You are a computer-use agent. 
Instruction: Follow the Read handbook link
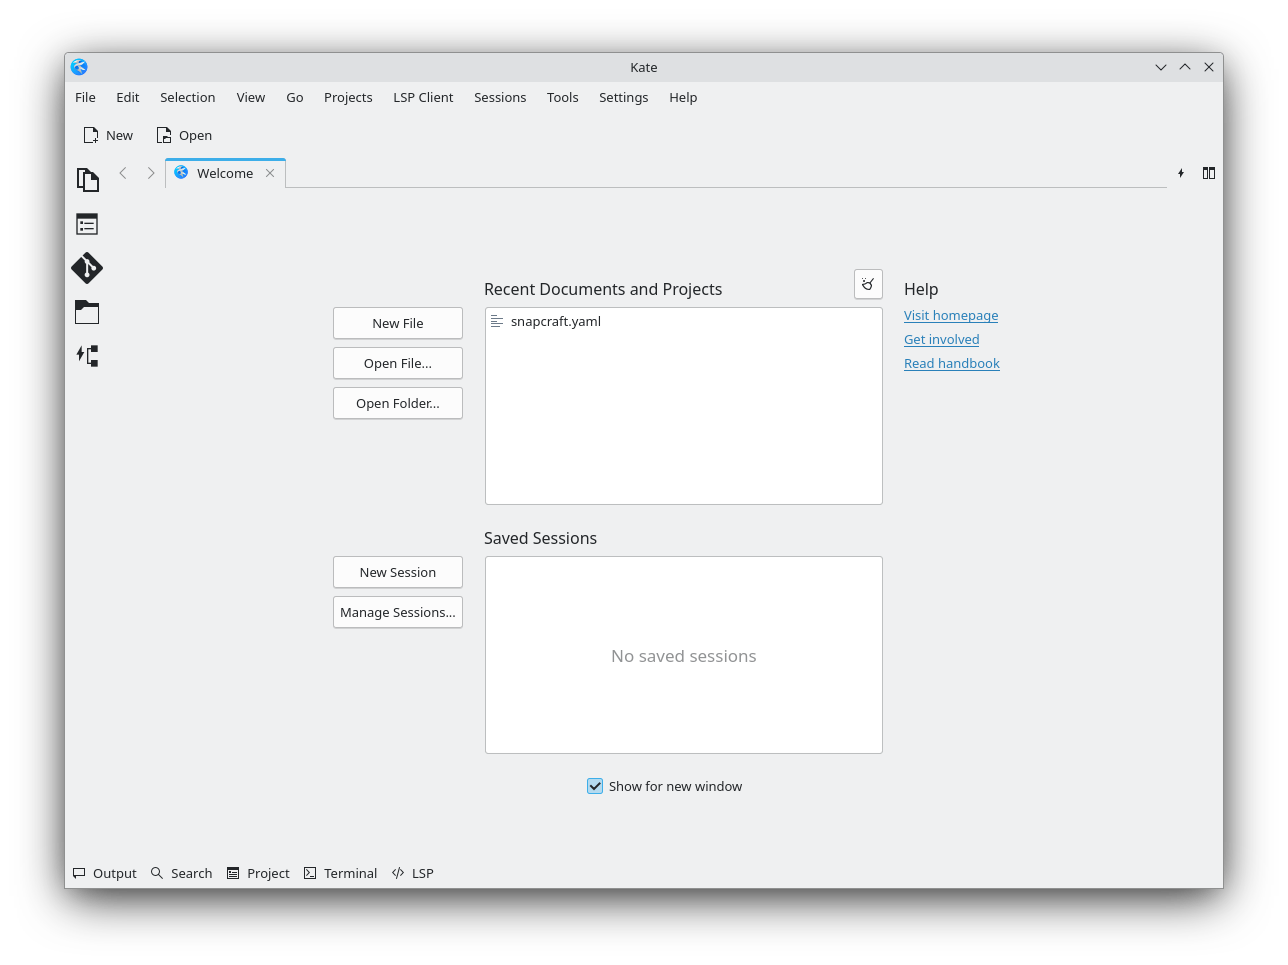(952, 363)
